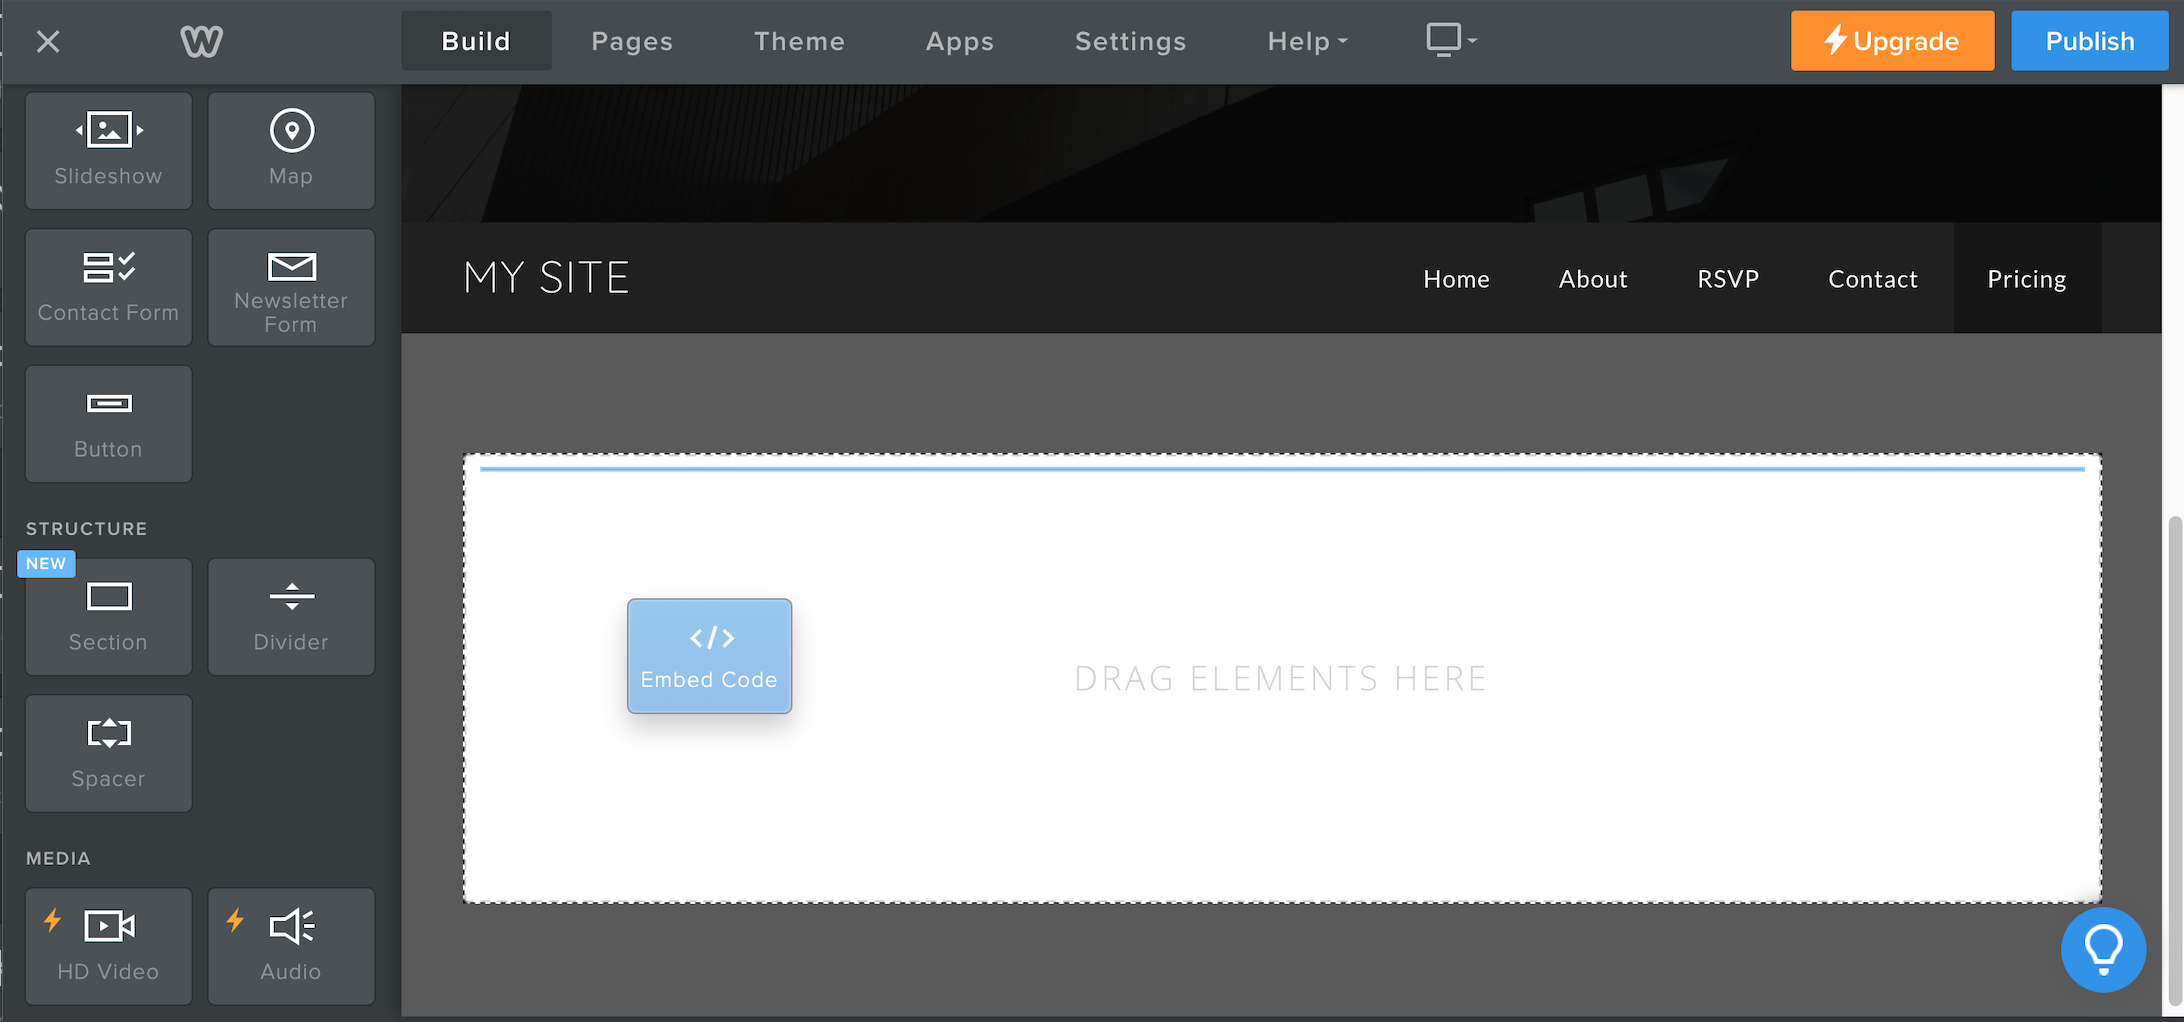Select the Newsletter Form element
Image resolution: width=2184 pixels, height=1022 pixels.
tap(291, 287)
